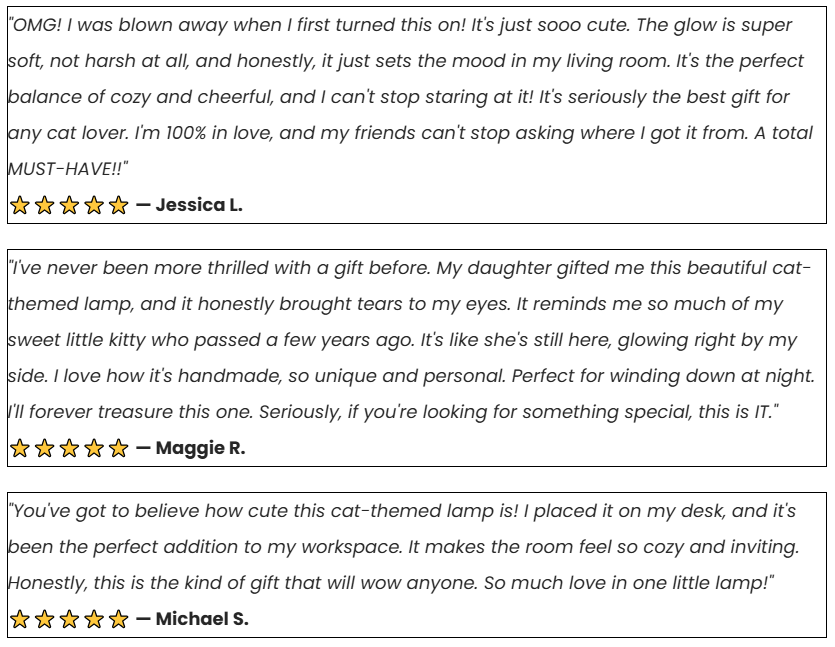Click third star in Jessica L.'s rating
The width and height of the screenshot is (835, 647).
[69, 206]
